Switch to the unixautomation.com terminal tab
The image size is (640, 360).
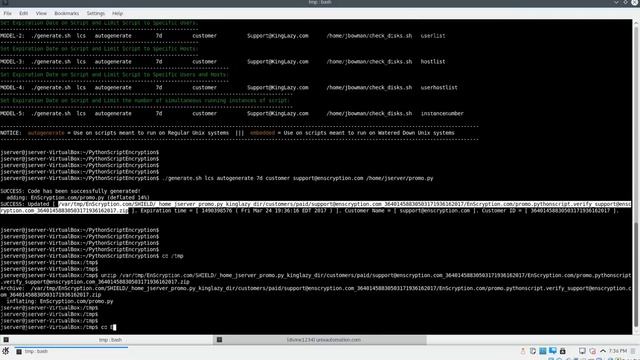320,340
